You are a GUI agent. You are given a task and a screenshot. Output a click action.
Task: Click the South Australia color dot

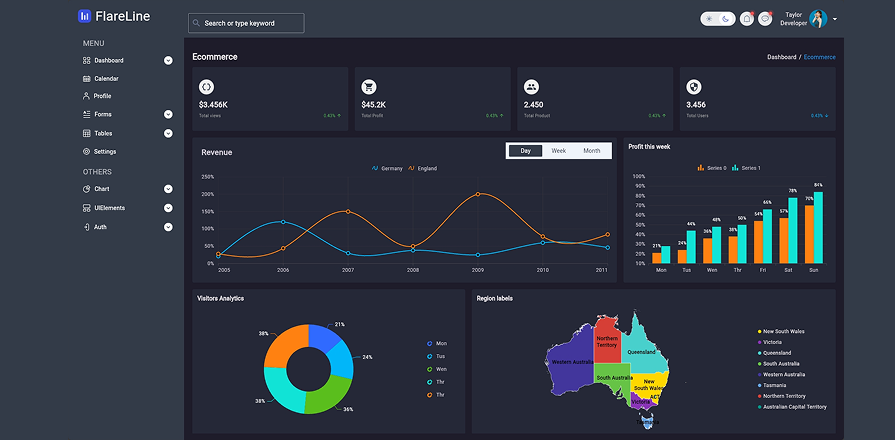tap(760, 364)
